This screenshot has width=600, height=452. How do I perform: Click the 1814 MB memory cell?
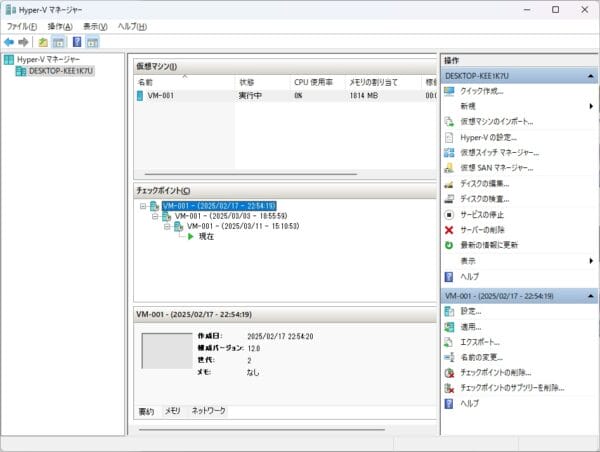364,96
